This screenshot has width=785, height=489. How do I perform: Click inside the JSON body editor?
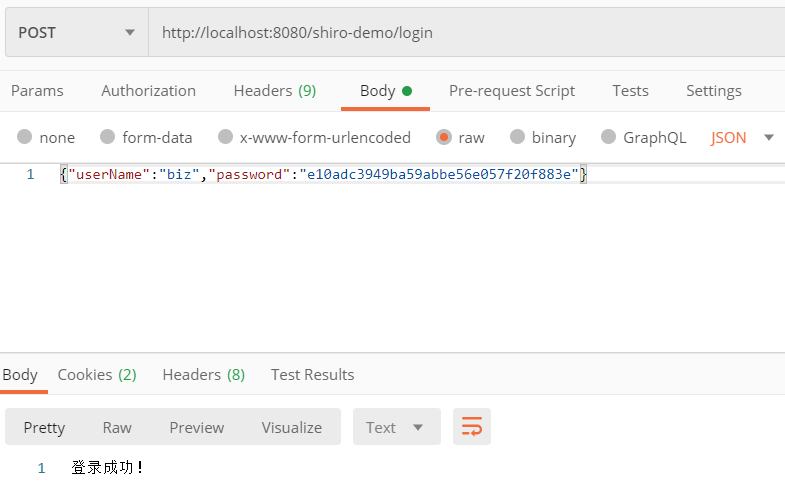pos(400,260)
